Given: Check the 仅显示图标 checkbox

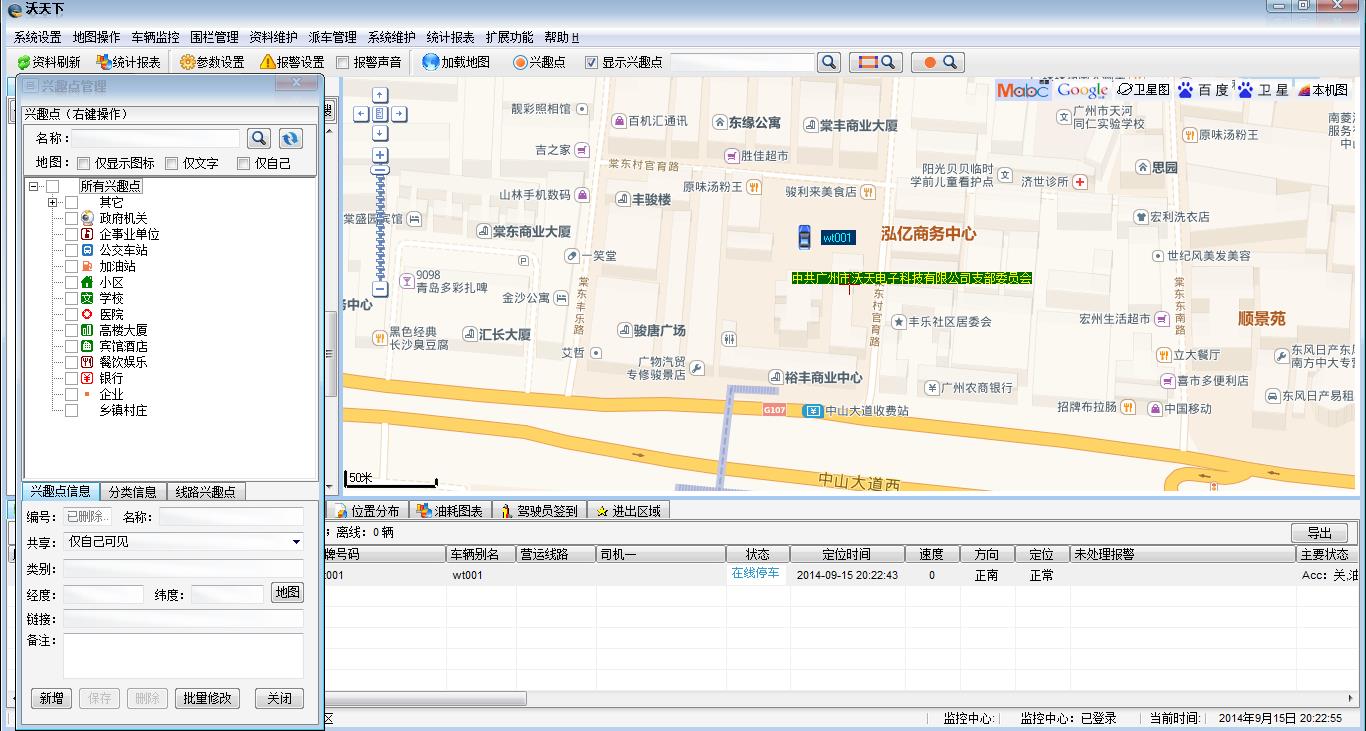Looking at the screenshot, I should pyautogui.click(x=84, y=163).
